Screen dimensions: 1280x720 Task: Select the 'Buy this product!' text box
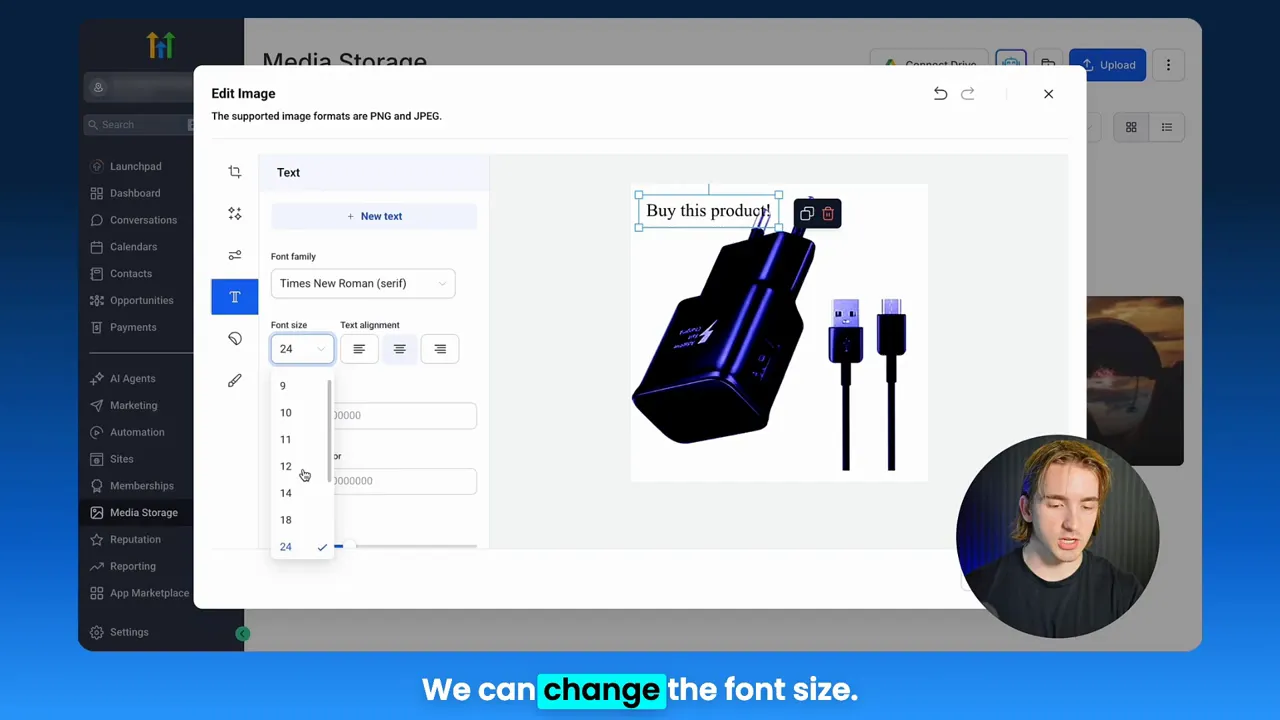(708, 211)
